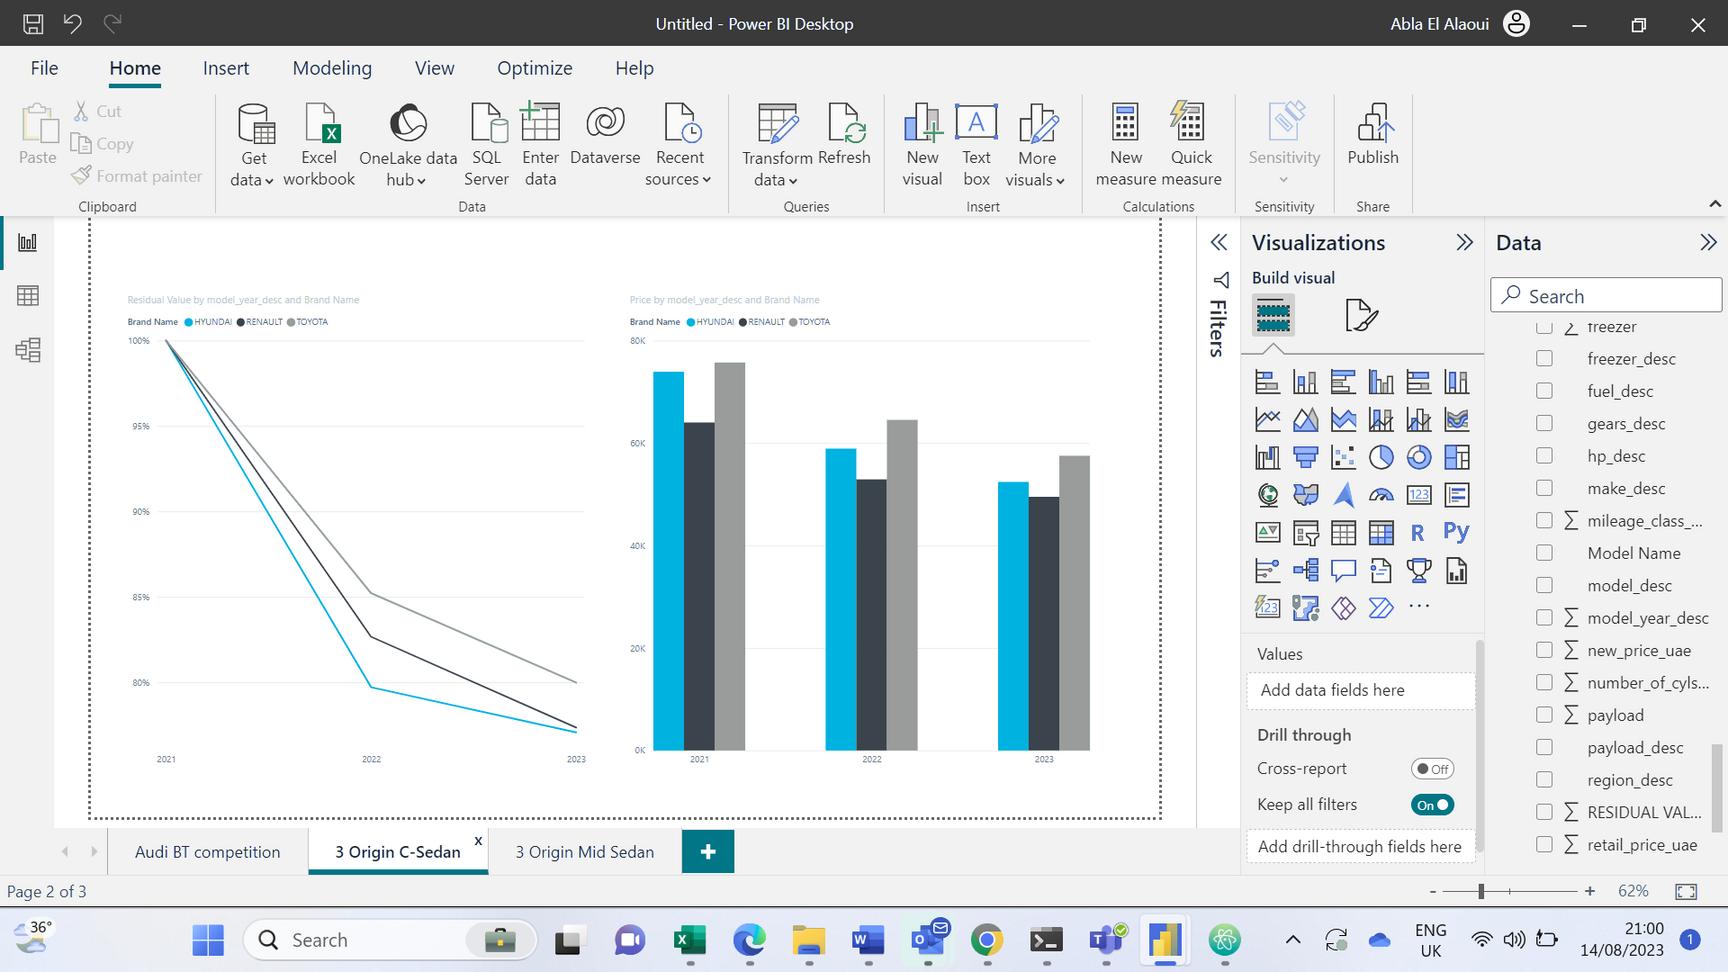
Task: Click the zoom slider handle
Action: point(1481,891)
